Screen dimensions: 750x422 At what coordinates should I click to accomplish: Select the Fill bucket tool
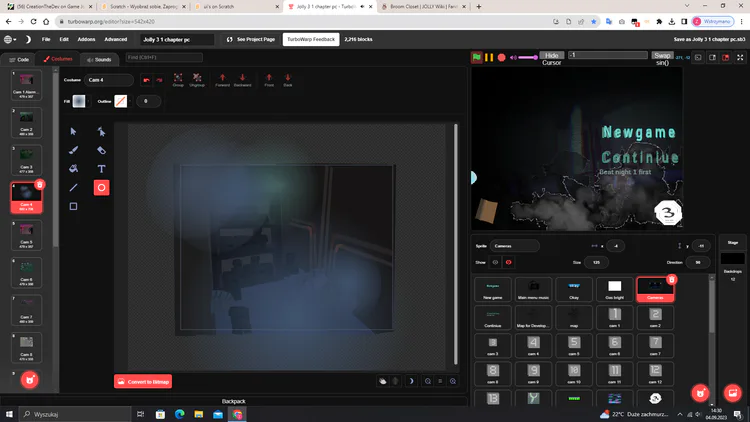point(73,169)
